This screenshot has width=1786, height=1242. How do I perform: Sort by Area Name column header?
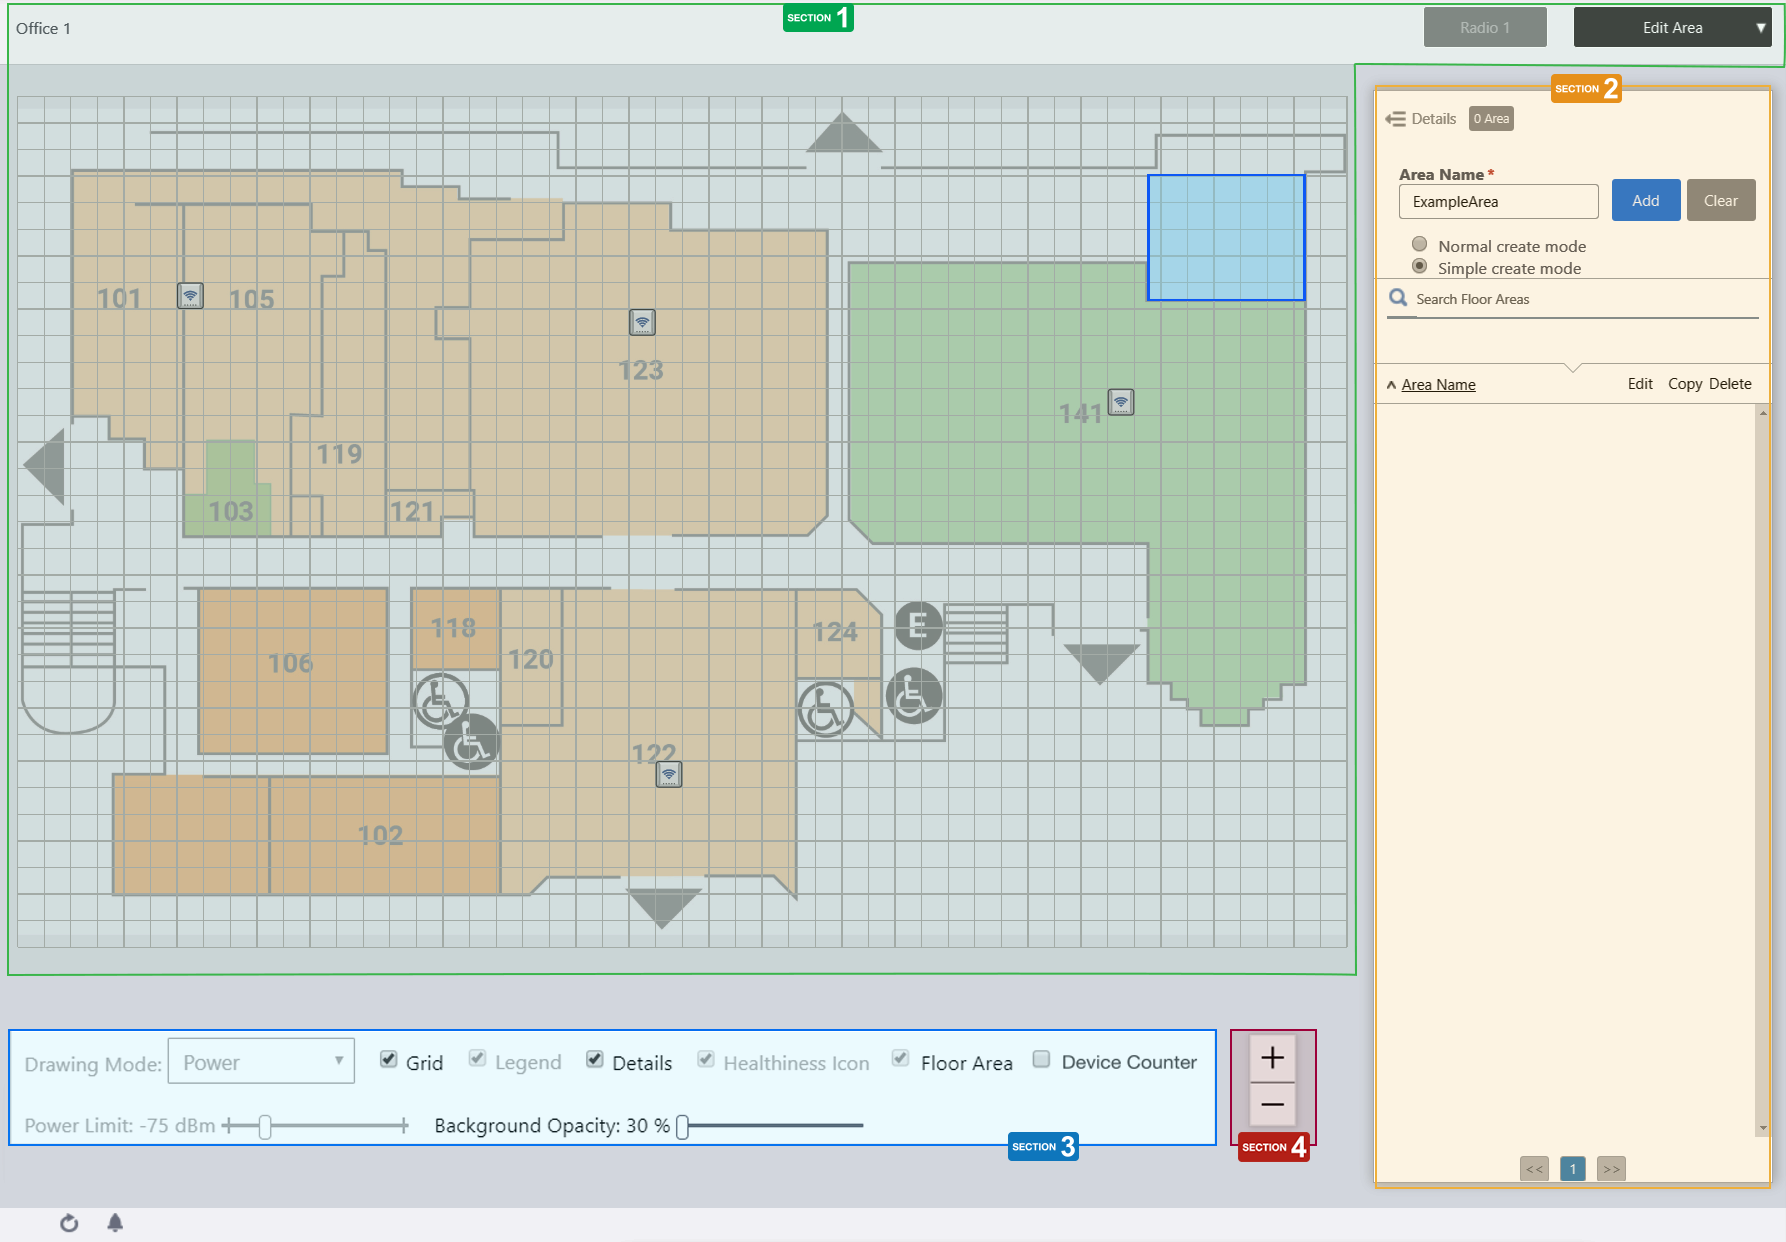pos(1438,385)
